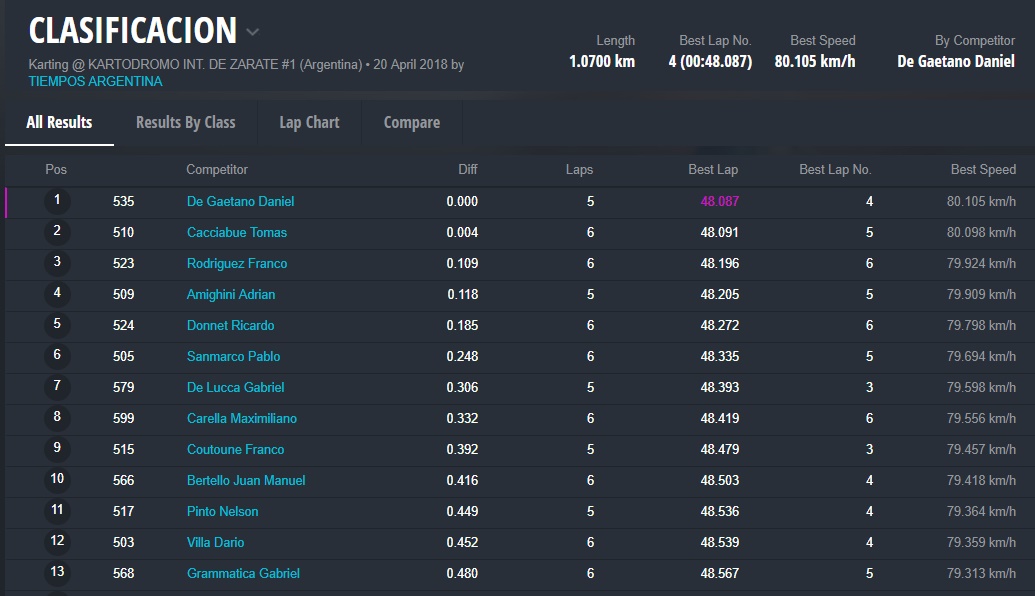Click the De Lucca Gabriel link
1035x596 pixels.
pos(235,387)
